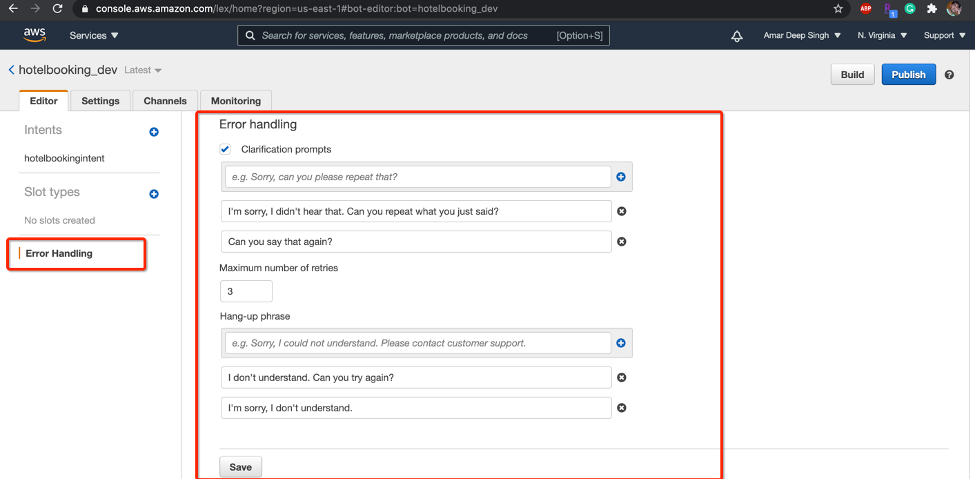Image resolution: width=977 pixels, height=479 pixels.
Task: Expand the Services dropdown menu
Action: coord(94,36)
